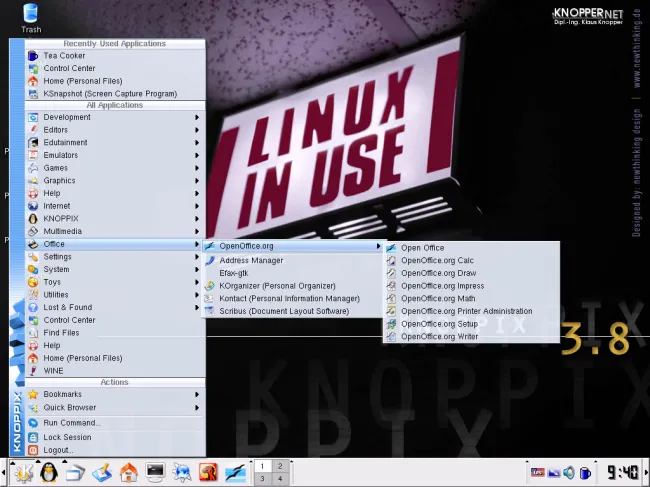Click the Scribus icon in Office submenu
The image size is (650, 487).
pos(210,311)
